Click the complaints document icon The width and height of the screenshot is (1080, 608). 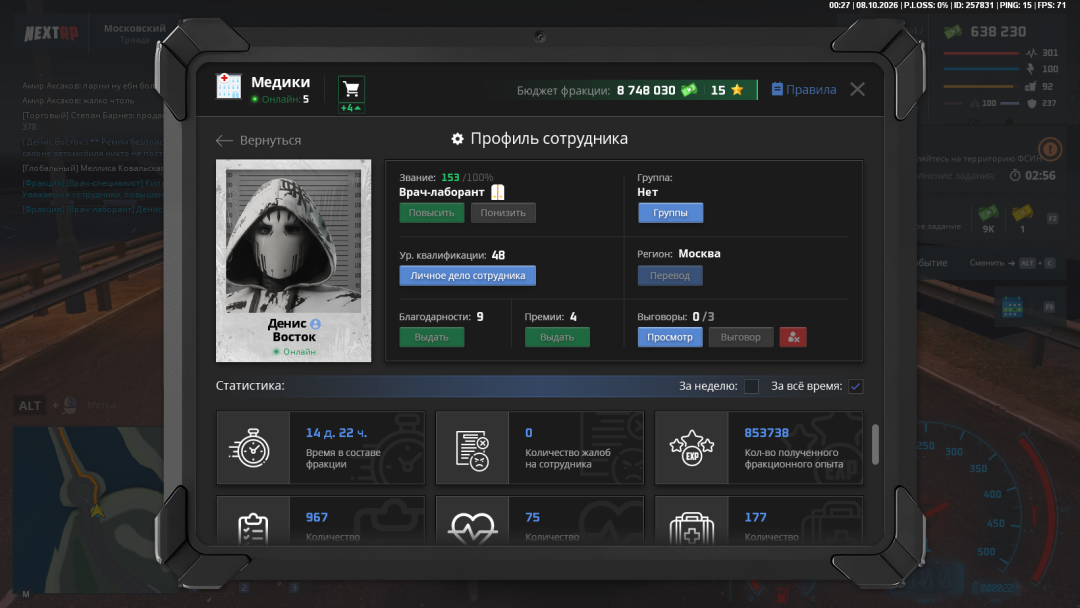coord(472,451)
